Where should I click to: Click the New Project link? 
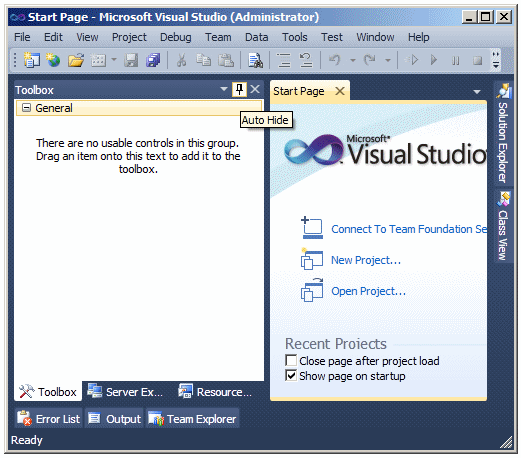[366, 260]
